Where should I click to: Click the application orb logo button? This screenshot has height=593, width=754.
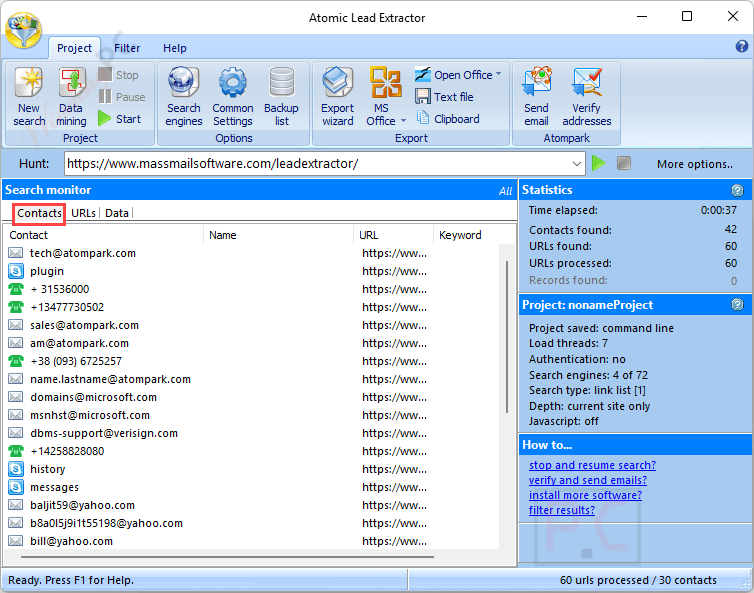point(24,29)
